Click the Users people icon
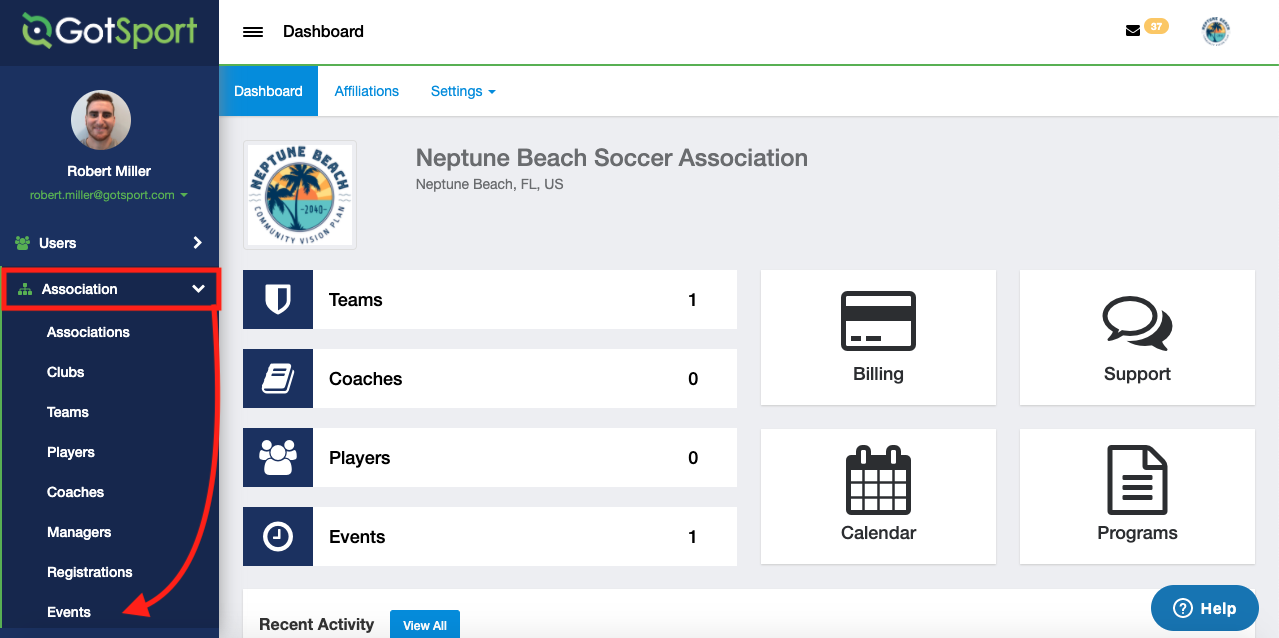Viewport: 1279px width, 638px height. 23,243
